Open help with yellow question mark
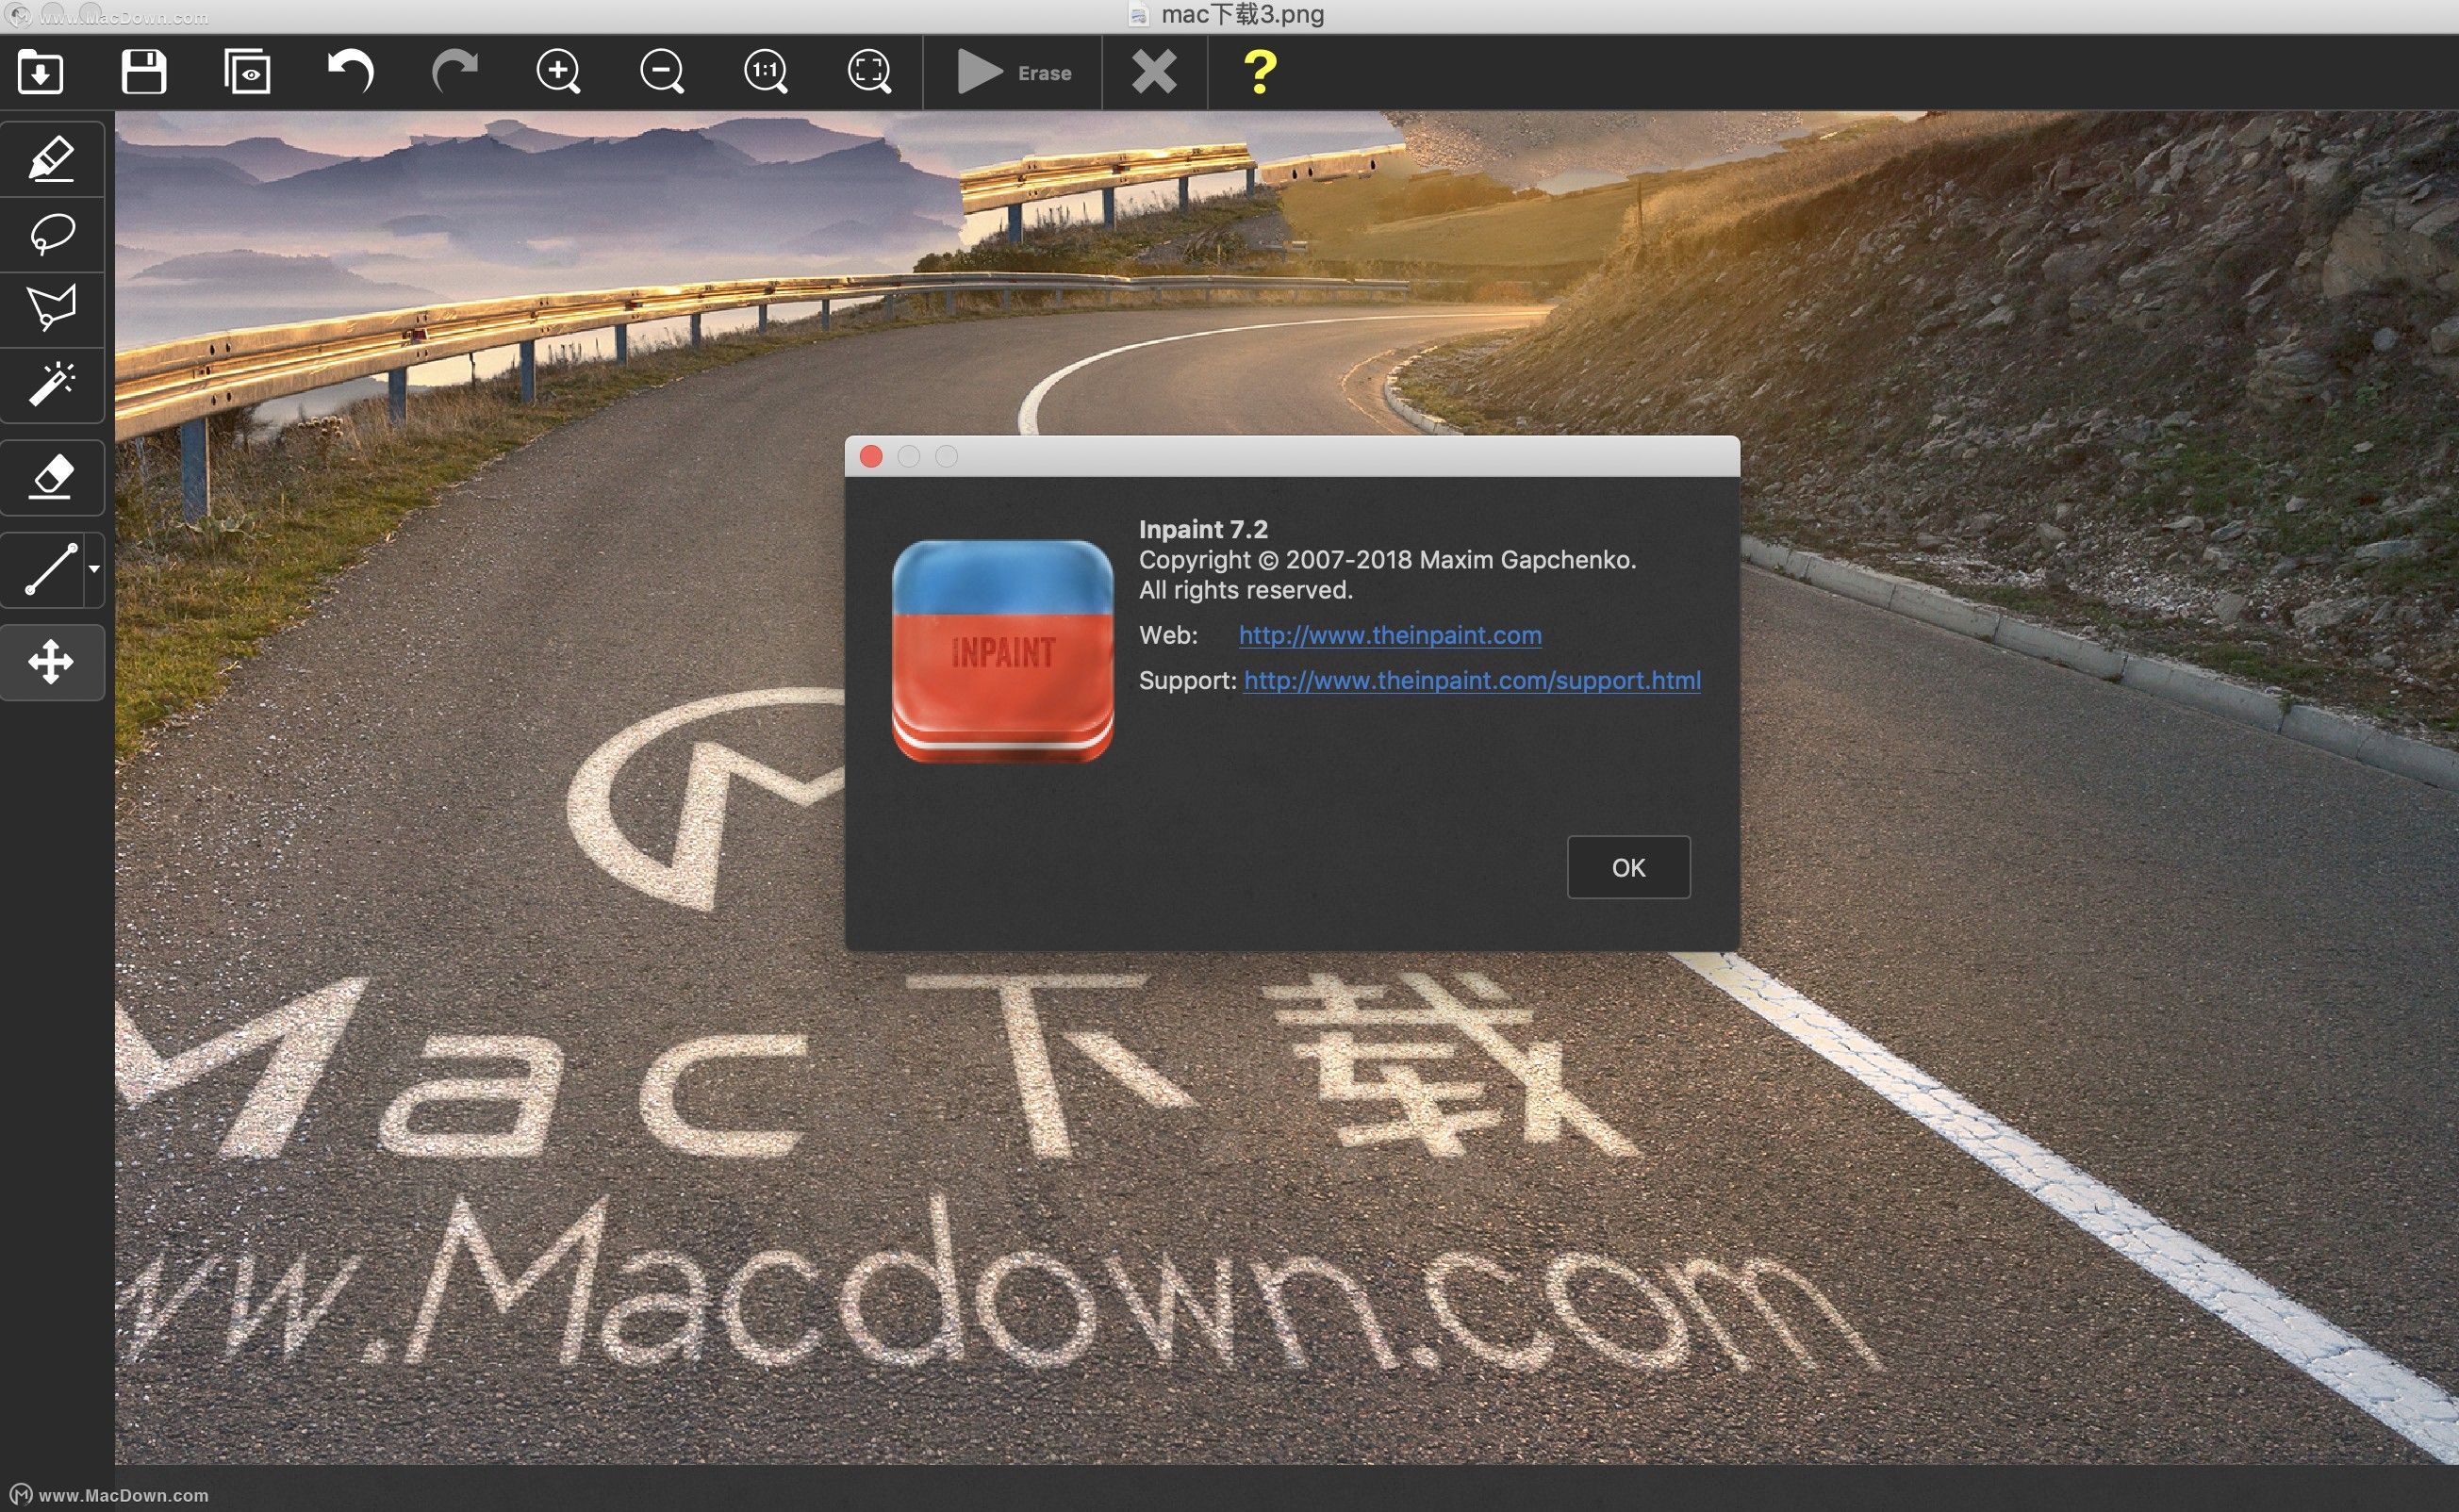The height and width of the screenshot is (1512, 2459). pyautogui.click(x=1259, y=72)
